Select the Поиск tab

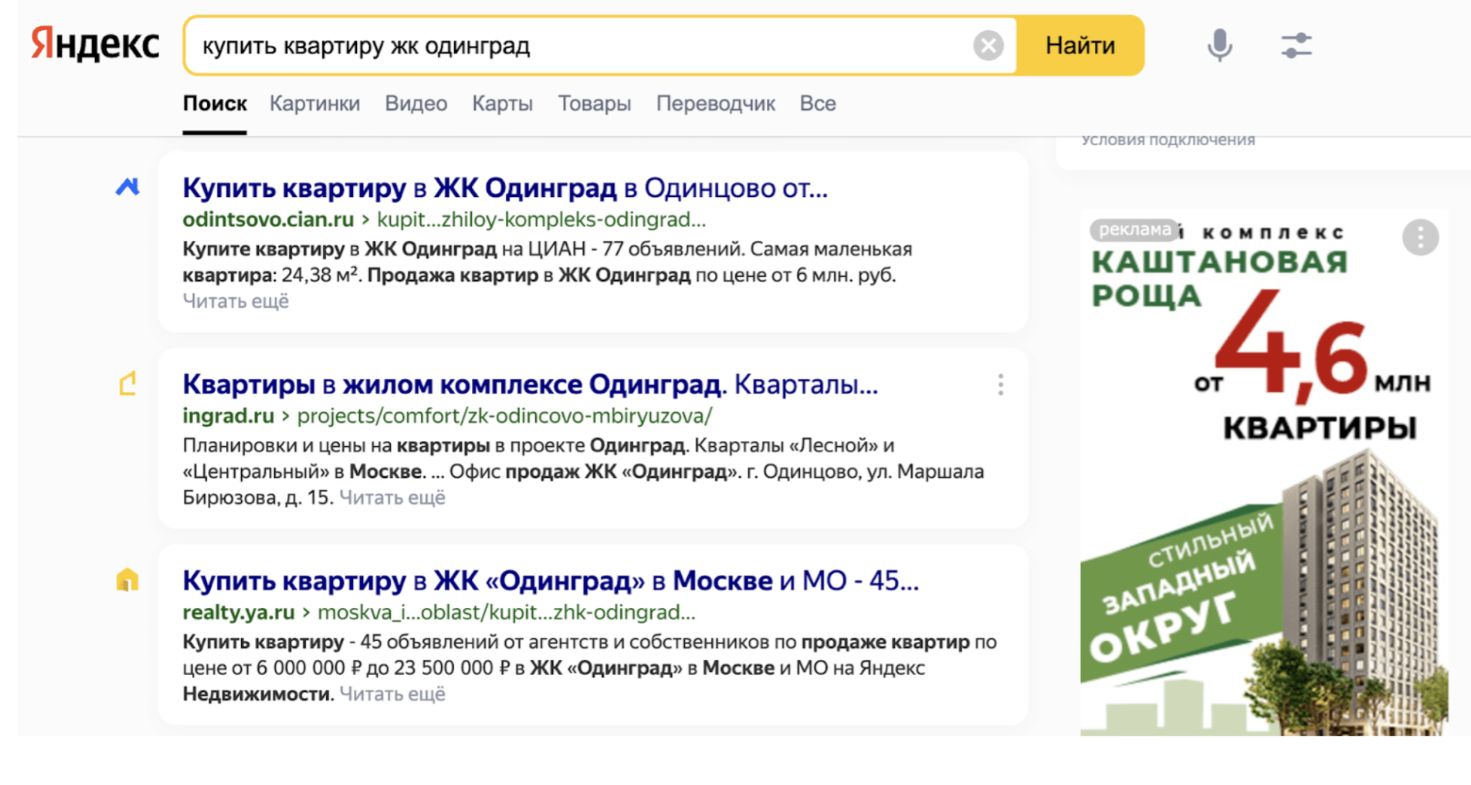[x=214, y=103]
